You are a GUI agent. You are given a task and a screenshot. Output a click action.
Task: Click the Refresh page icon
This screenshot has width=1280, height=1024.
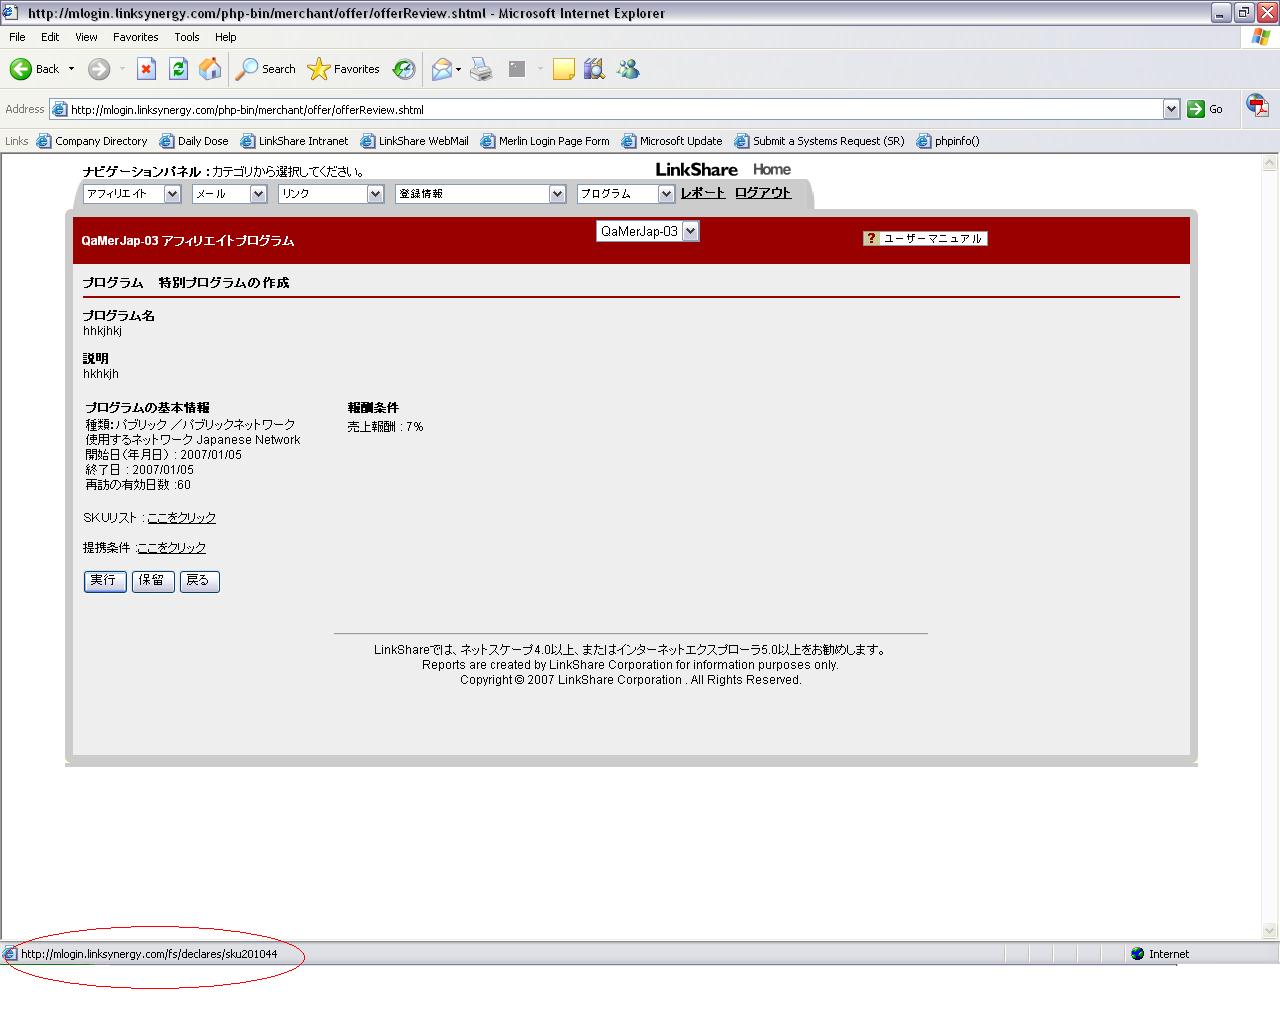pos(178,69)
